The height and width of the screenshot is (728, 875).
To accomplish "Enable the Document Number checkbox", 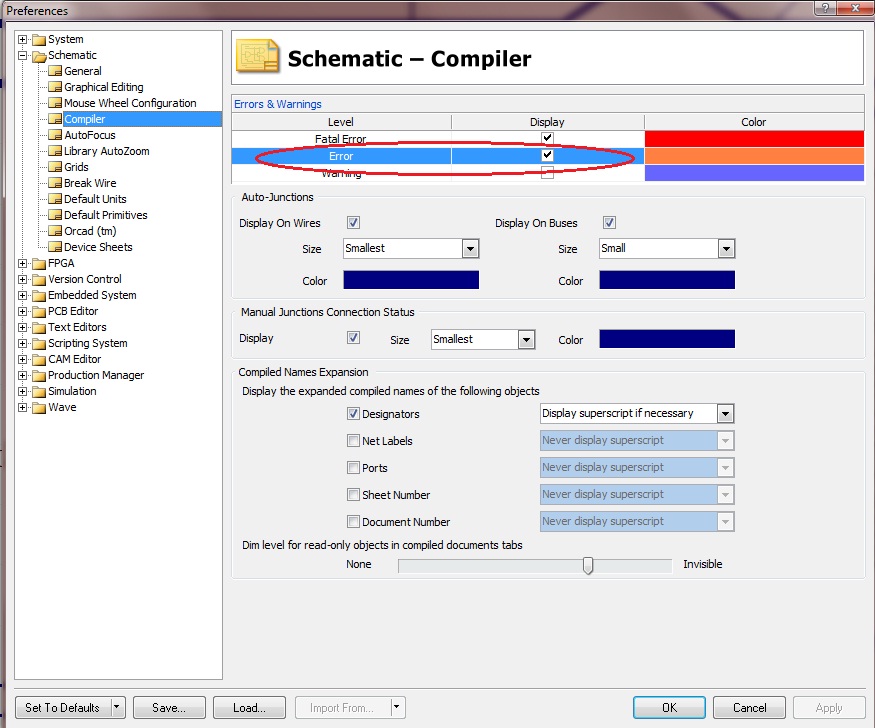I will pyautogui.click(x=353, y=522).
